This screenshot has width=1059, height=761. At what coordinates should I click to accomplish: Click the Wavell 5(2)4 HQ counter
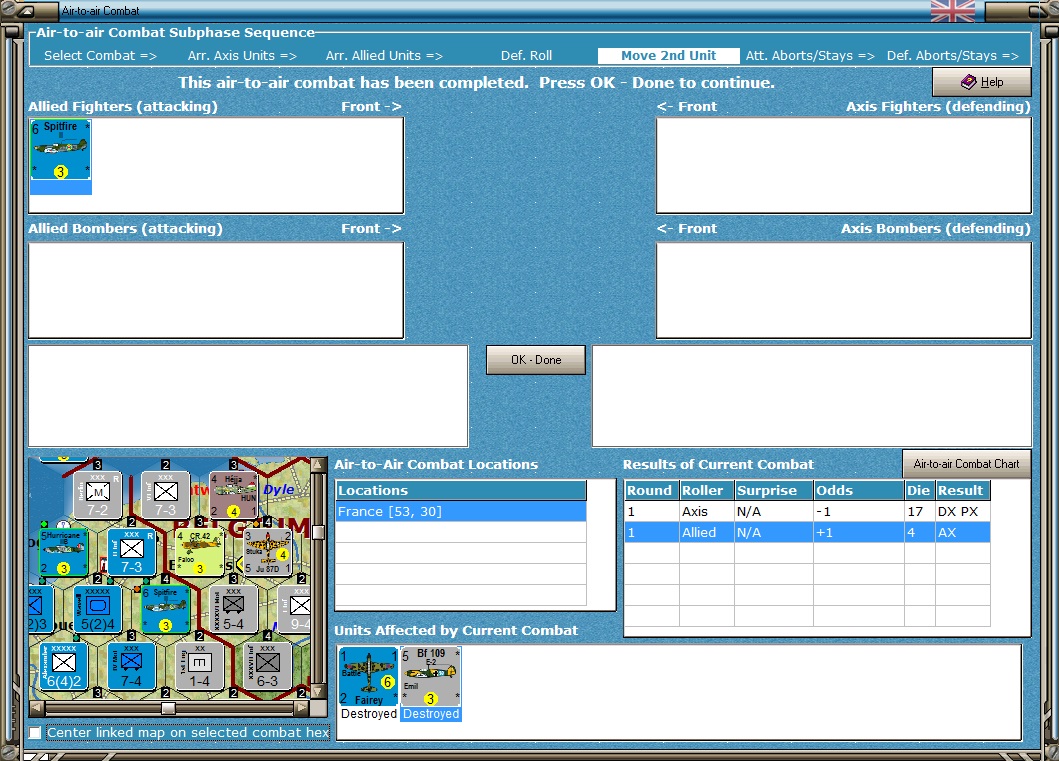coord(98,609)
